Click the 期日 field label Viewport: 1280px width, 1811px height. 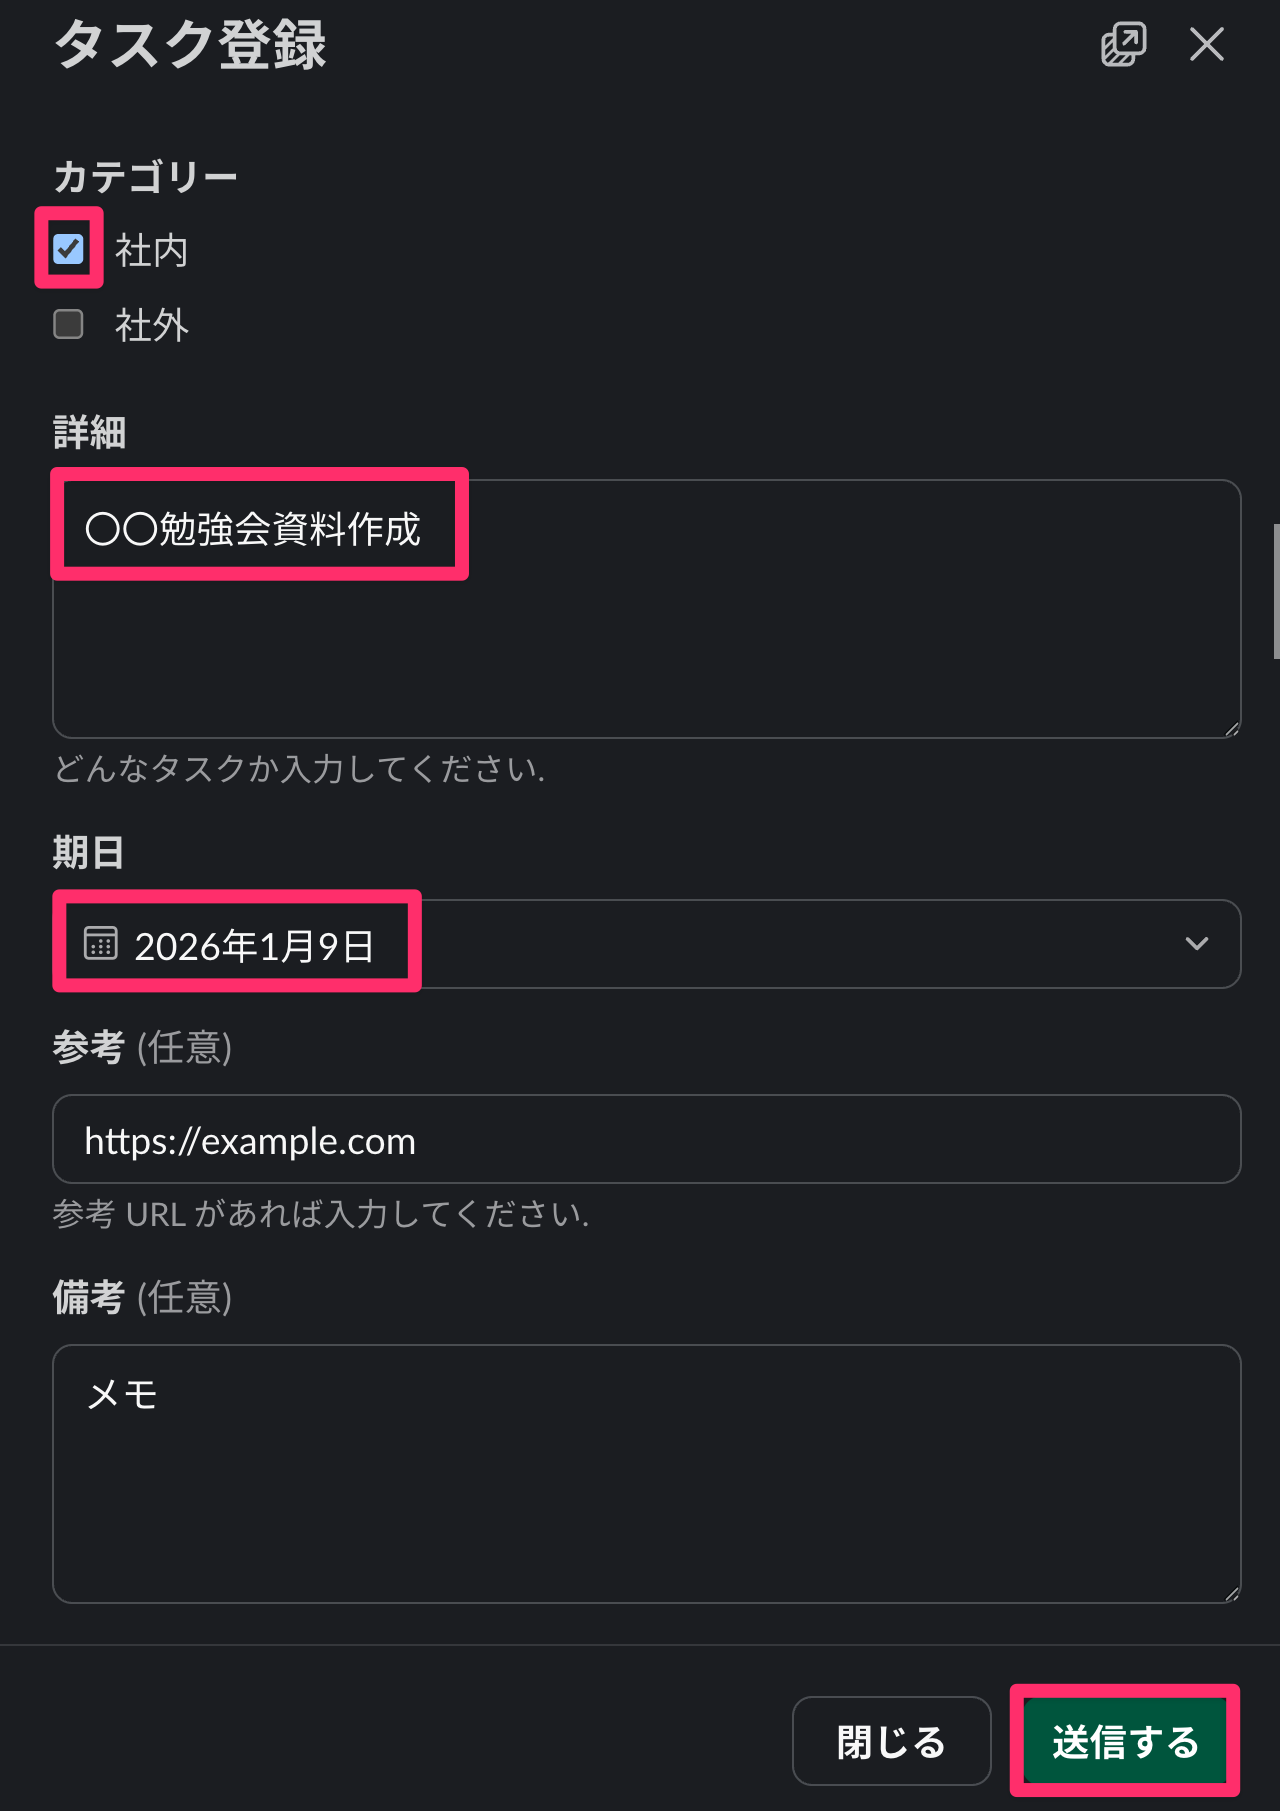(88, 853)
